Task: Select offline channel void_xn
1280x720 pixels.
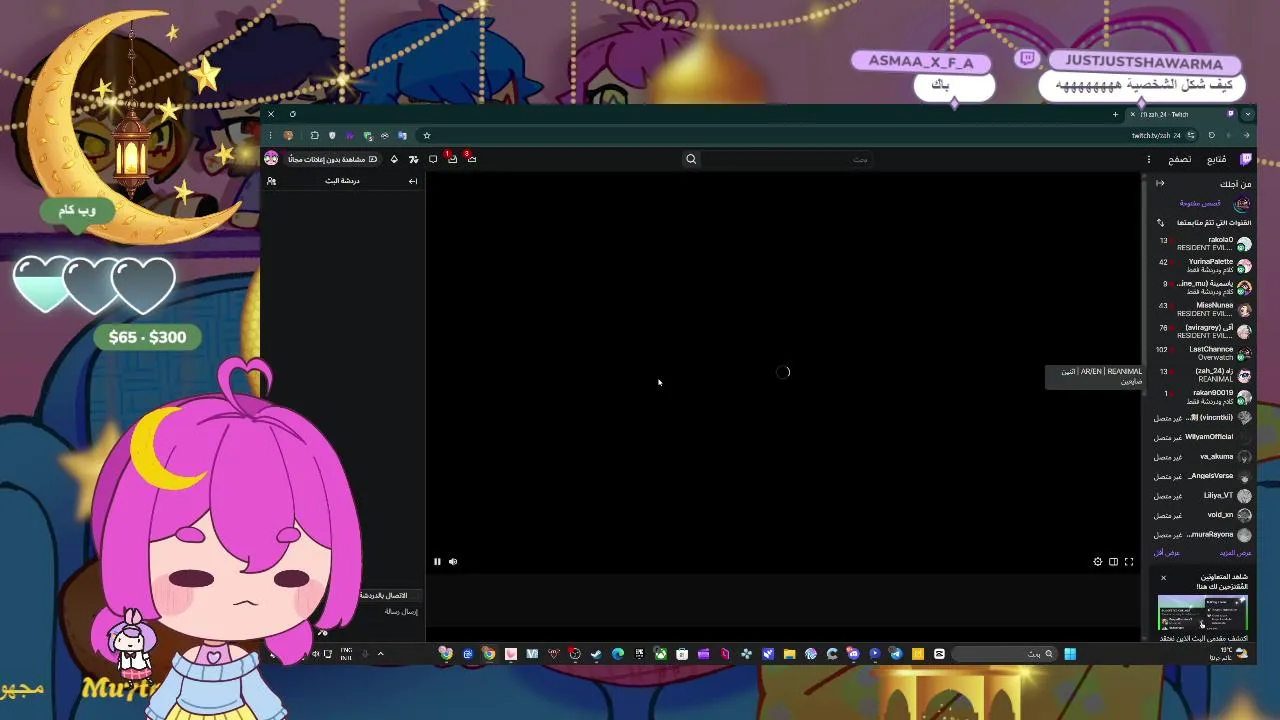Action: click(x=1204, y=515)
